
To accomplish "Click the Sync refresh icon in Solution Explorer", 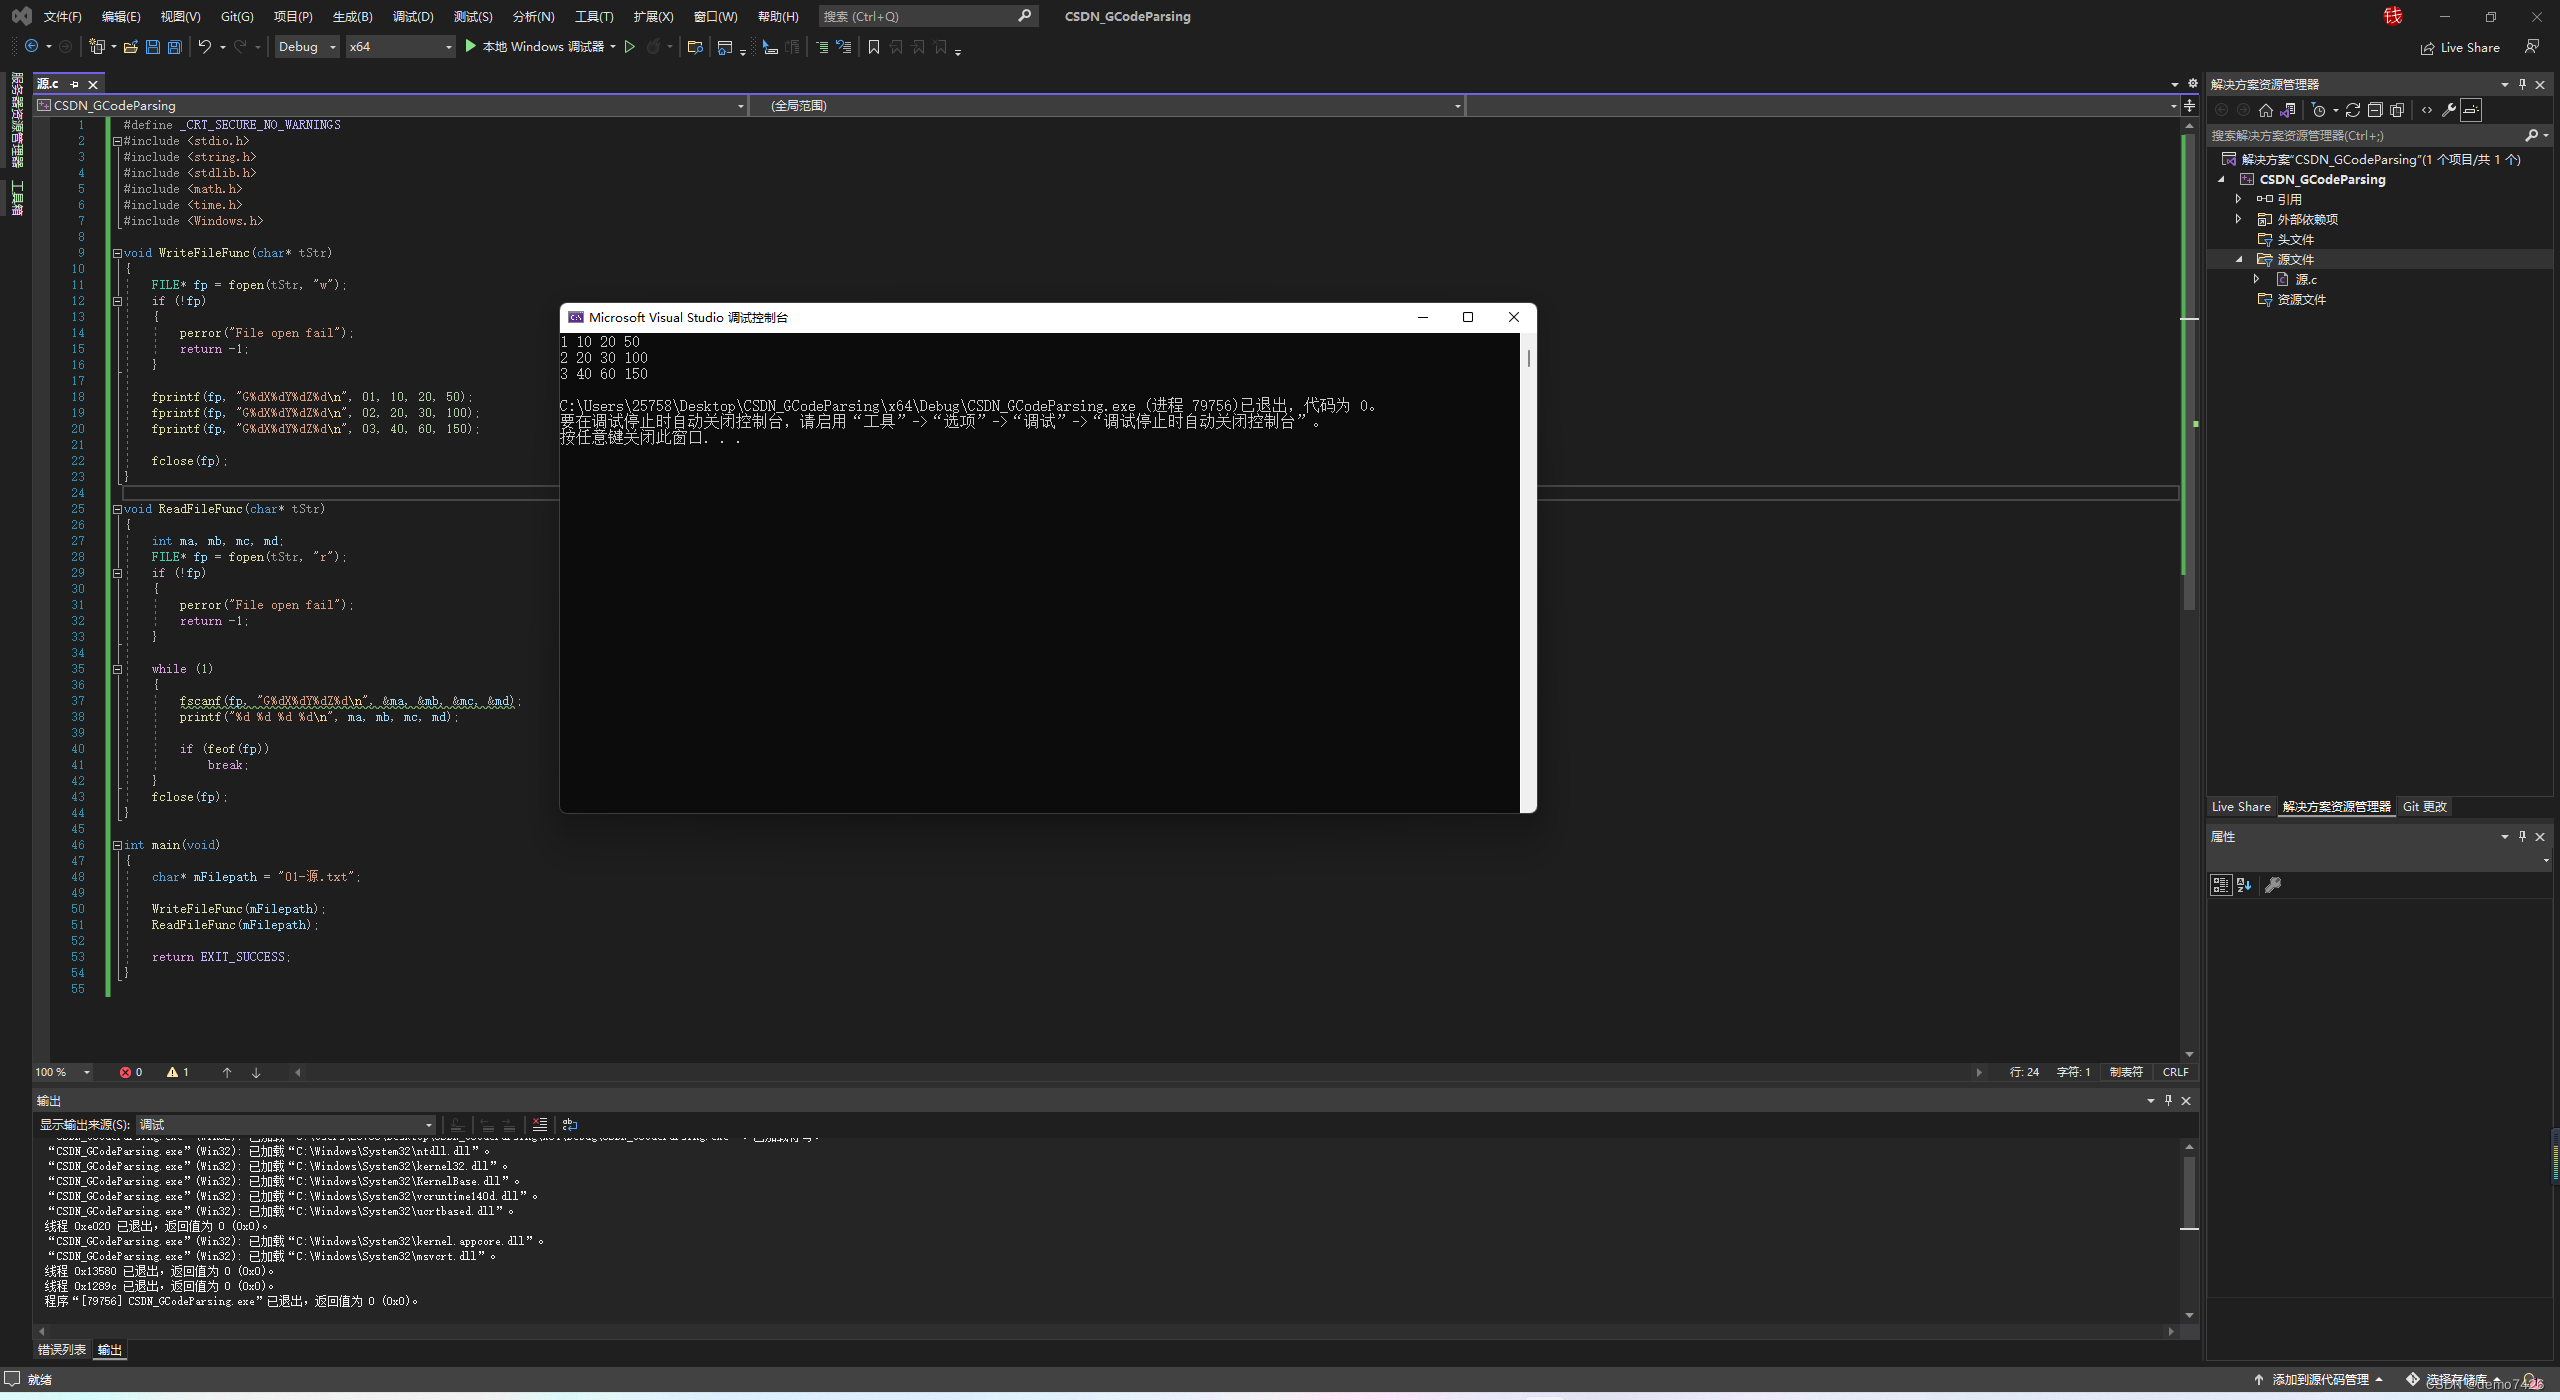I will click(2352, 110).
